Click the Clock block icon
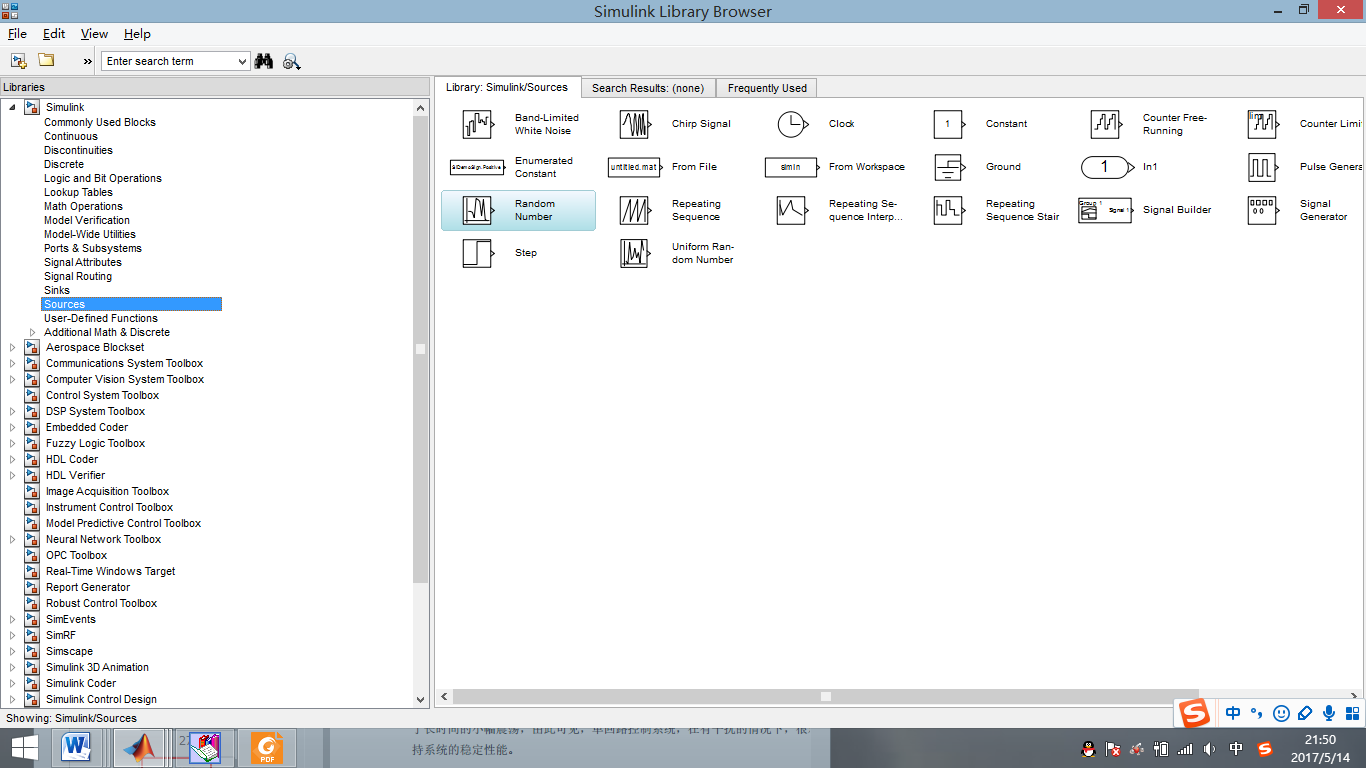The height and width of the screenshot is (768, 1366). coord(791,124)
